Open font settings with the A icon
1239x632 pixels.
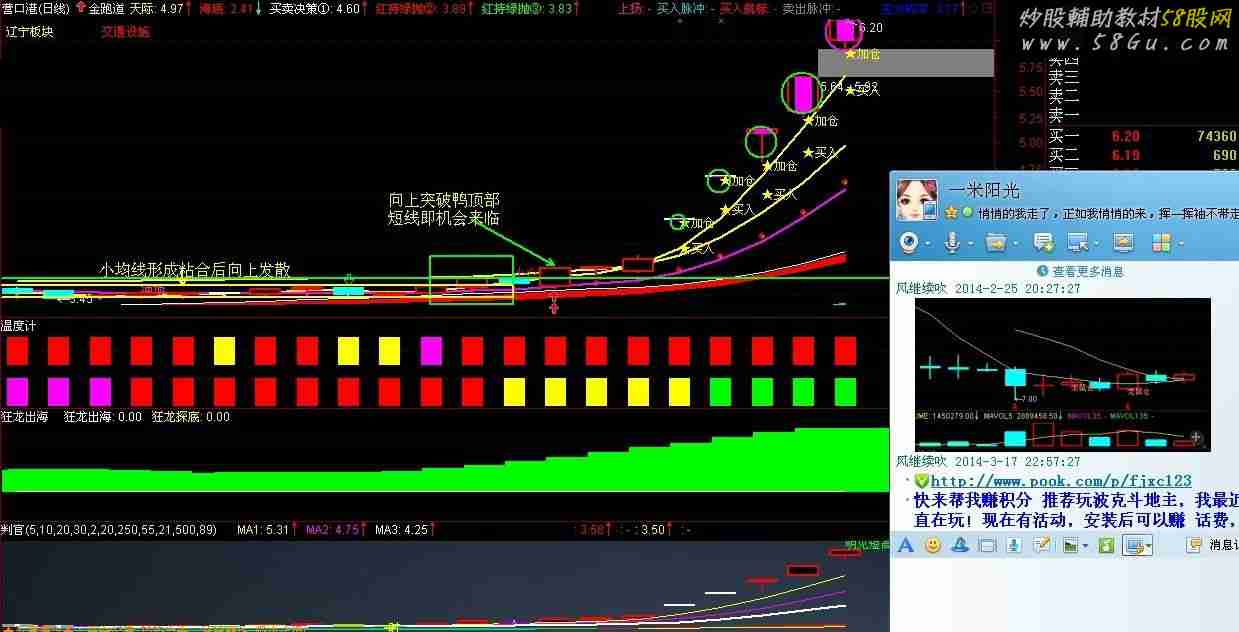[x=906, y=545]
